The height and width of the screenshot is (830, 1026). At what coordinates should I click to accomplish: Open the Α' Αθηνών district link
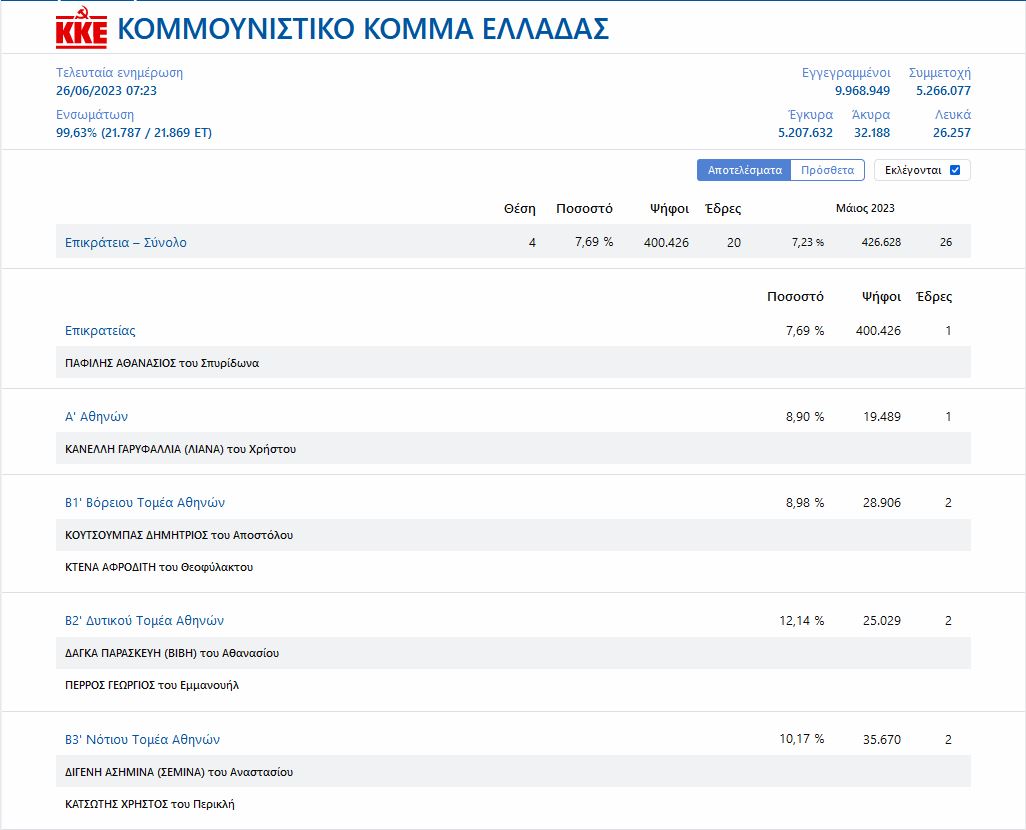click(96, 416)
